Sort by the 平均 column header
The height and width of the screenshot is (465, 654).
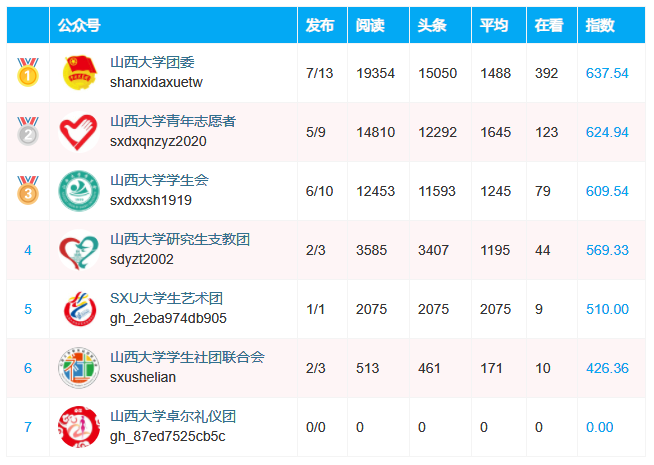tap(494, 25)
